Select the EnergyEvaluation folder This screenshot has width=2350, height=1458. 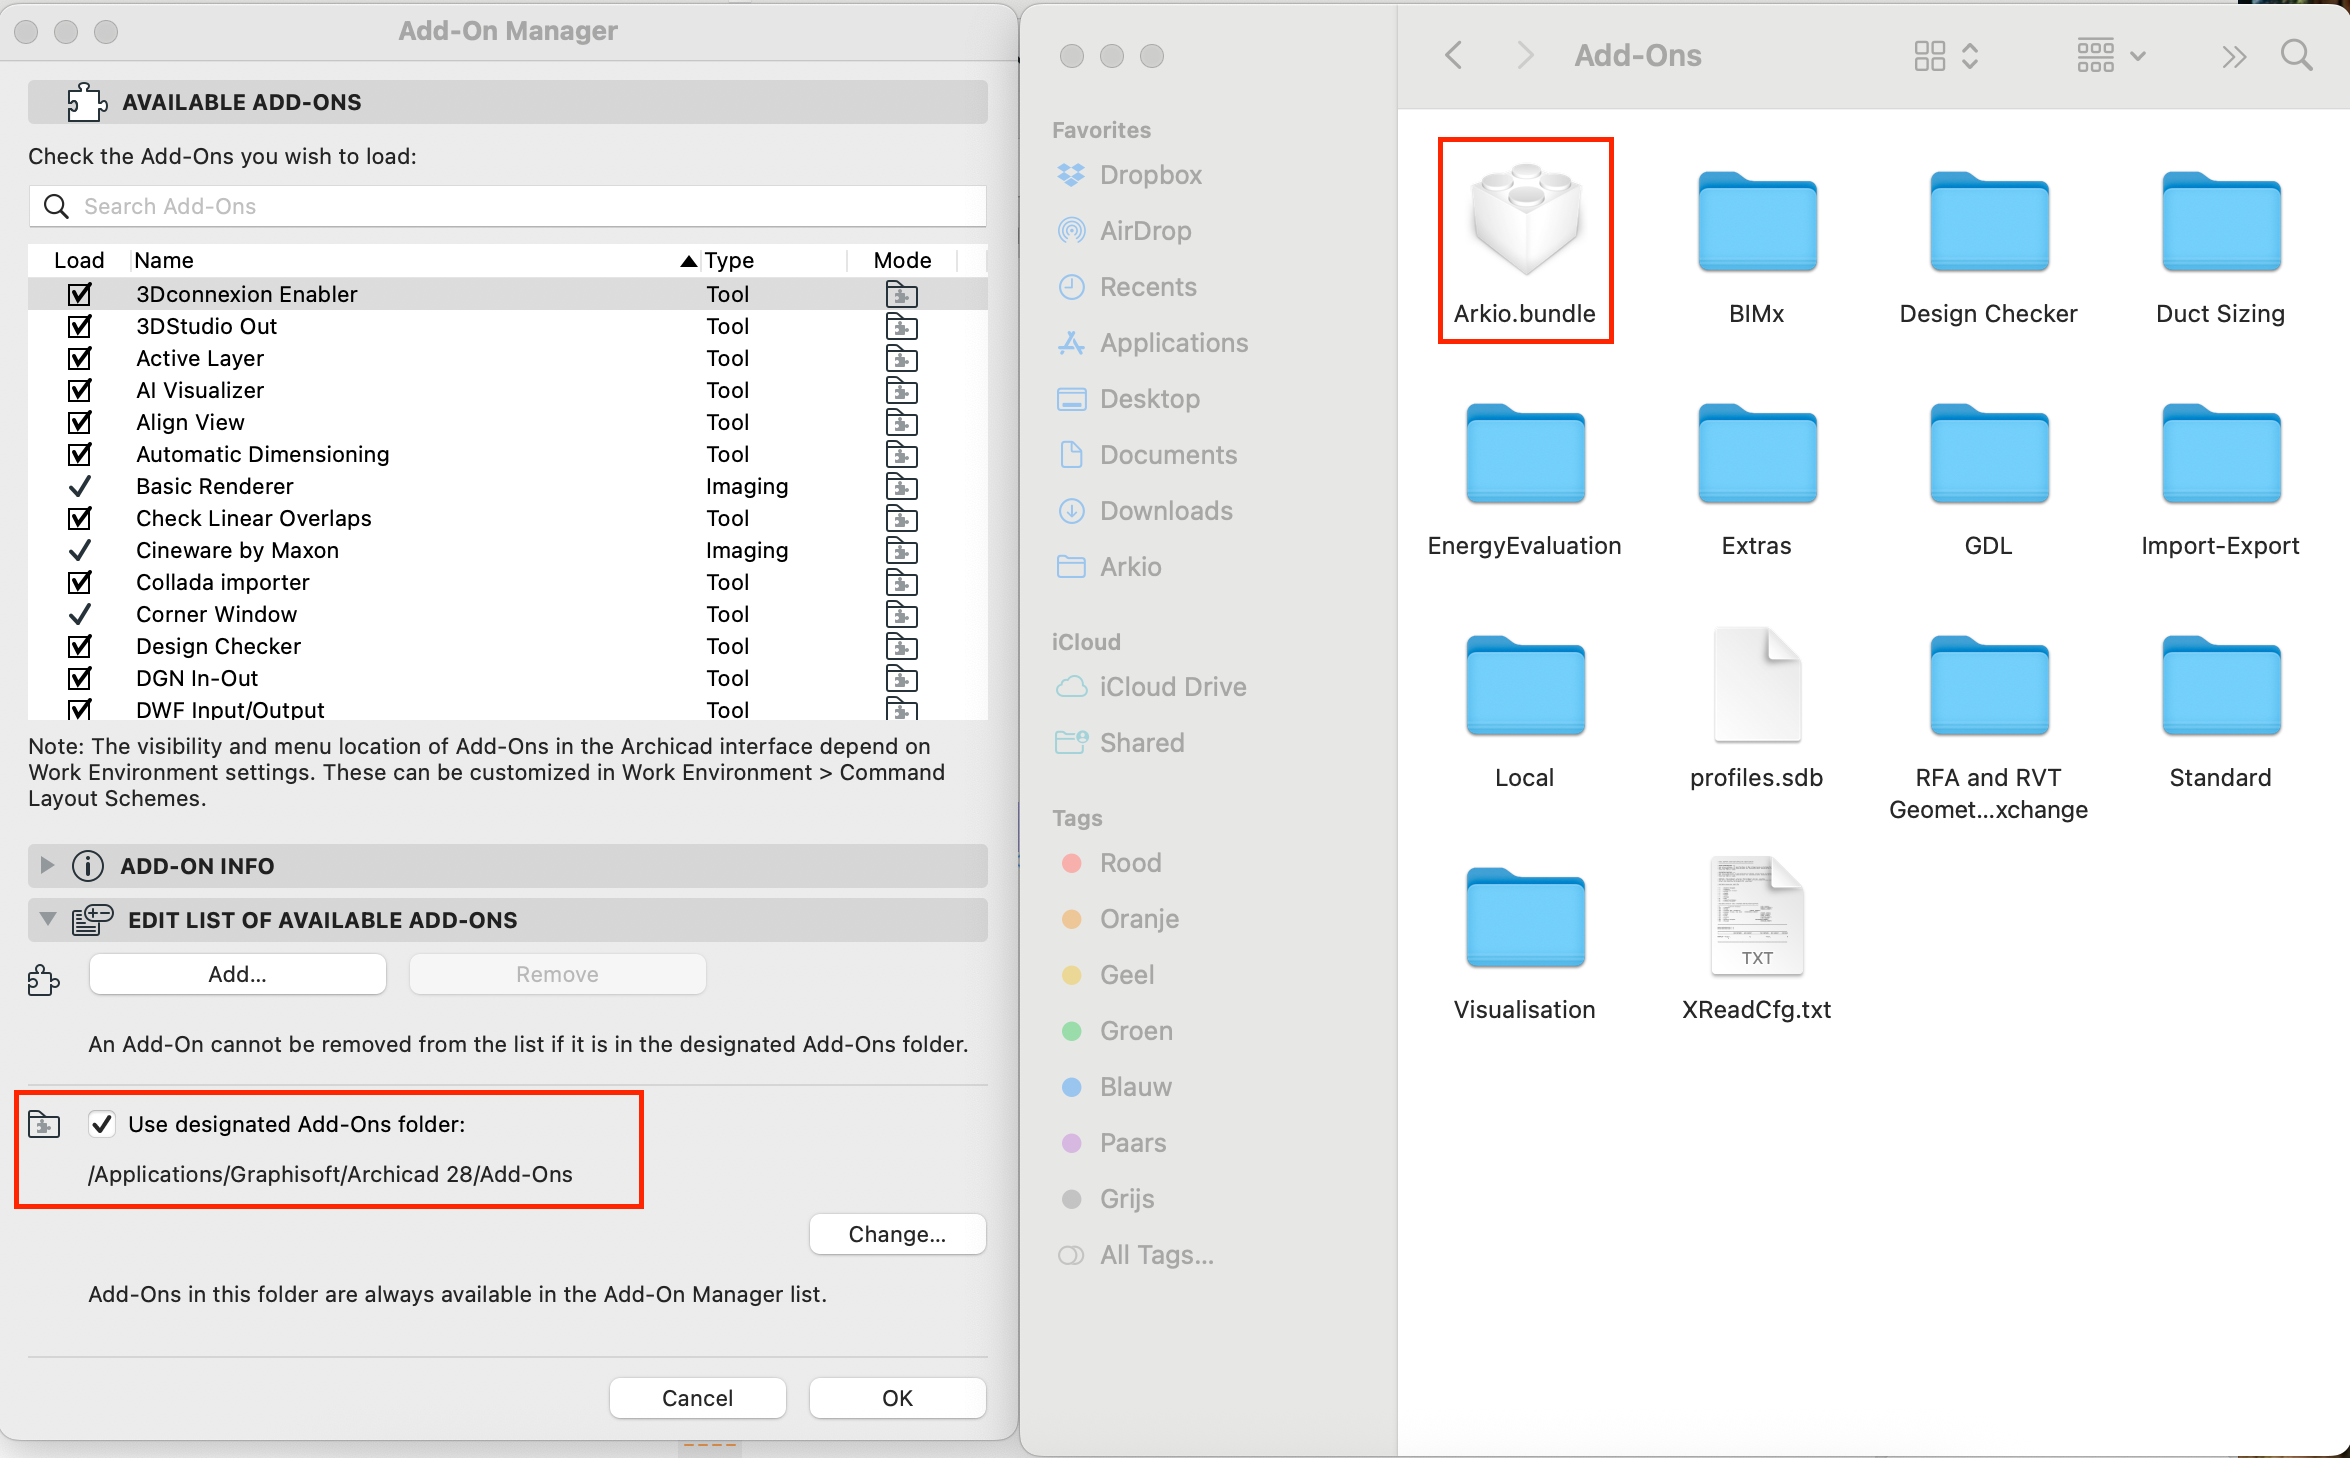tap(1525, 454)
